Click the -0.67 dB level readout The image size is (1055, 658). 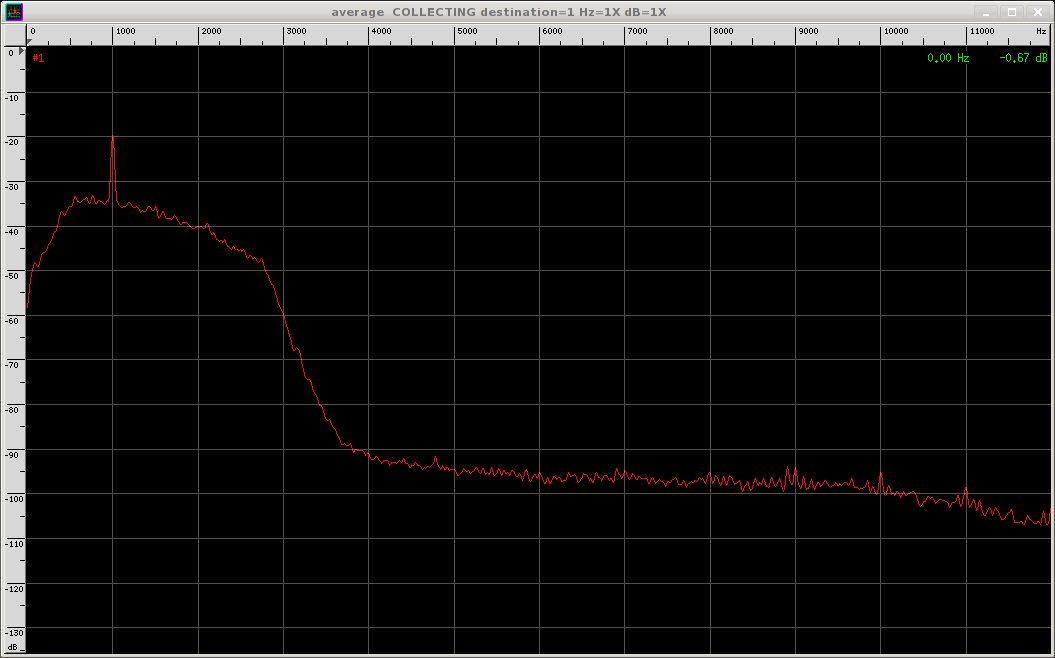(1023, 58)
